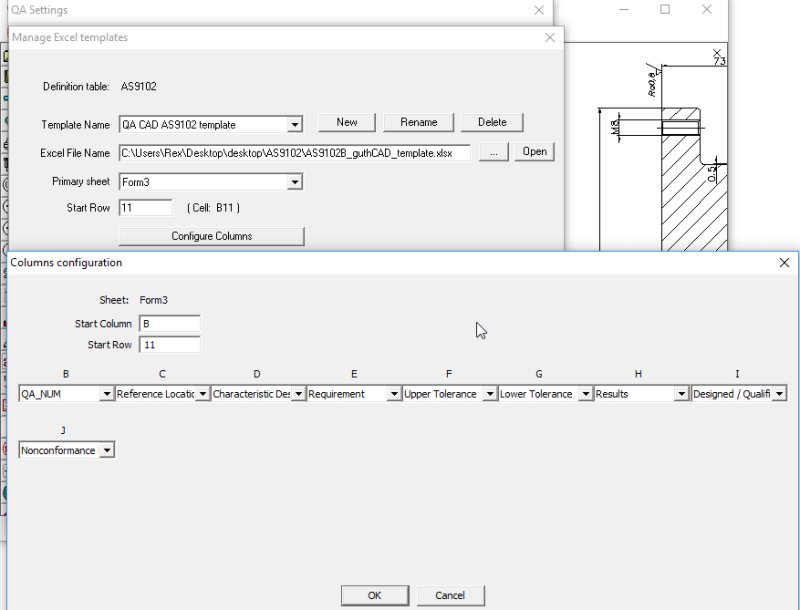Open the Requirement column dropdown
800x610 pixels.
coord(393,394)
